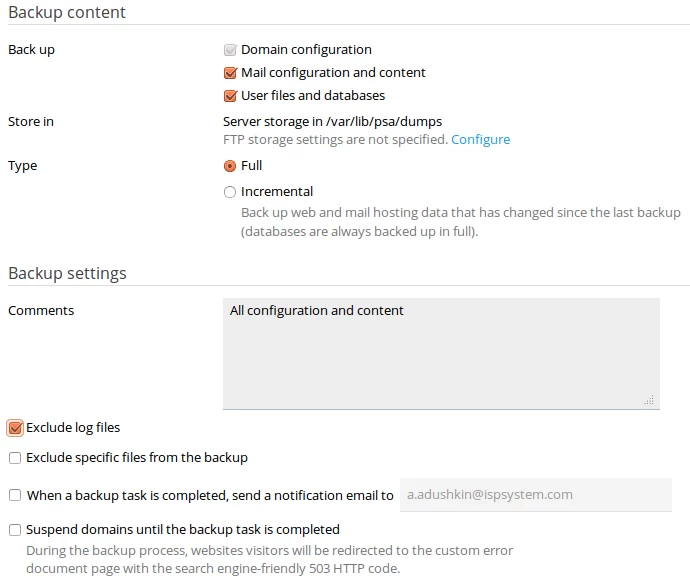
Task: Click the User files and databases label
Action: tap(313, 95)
